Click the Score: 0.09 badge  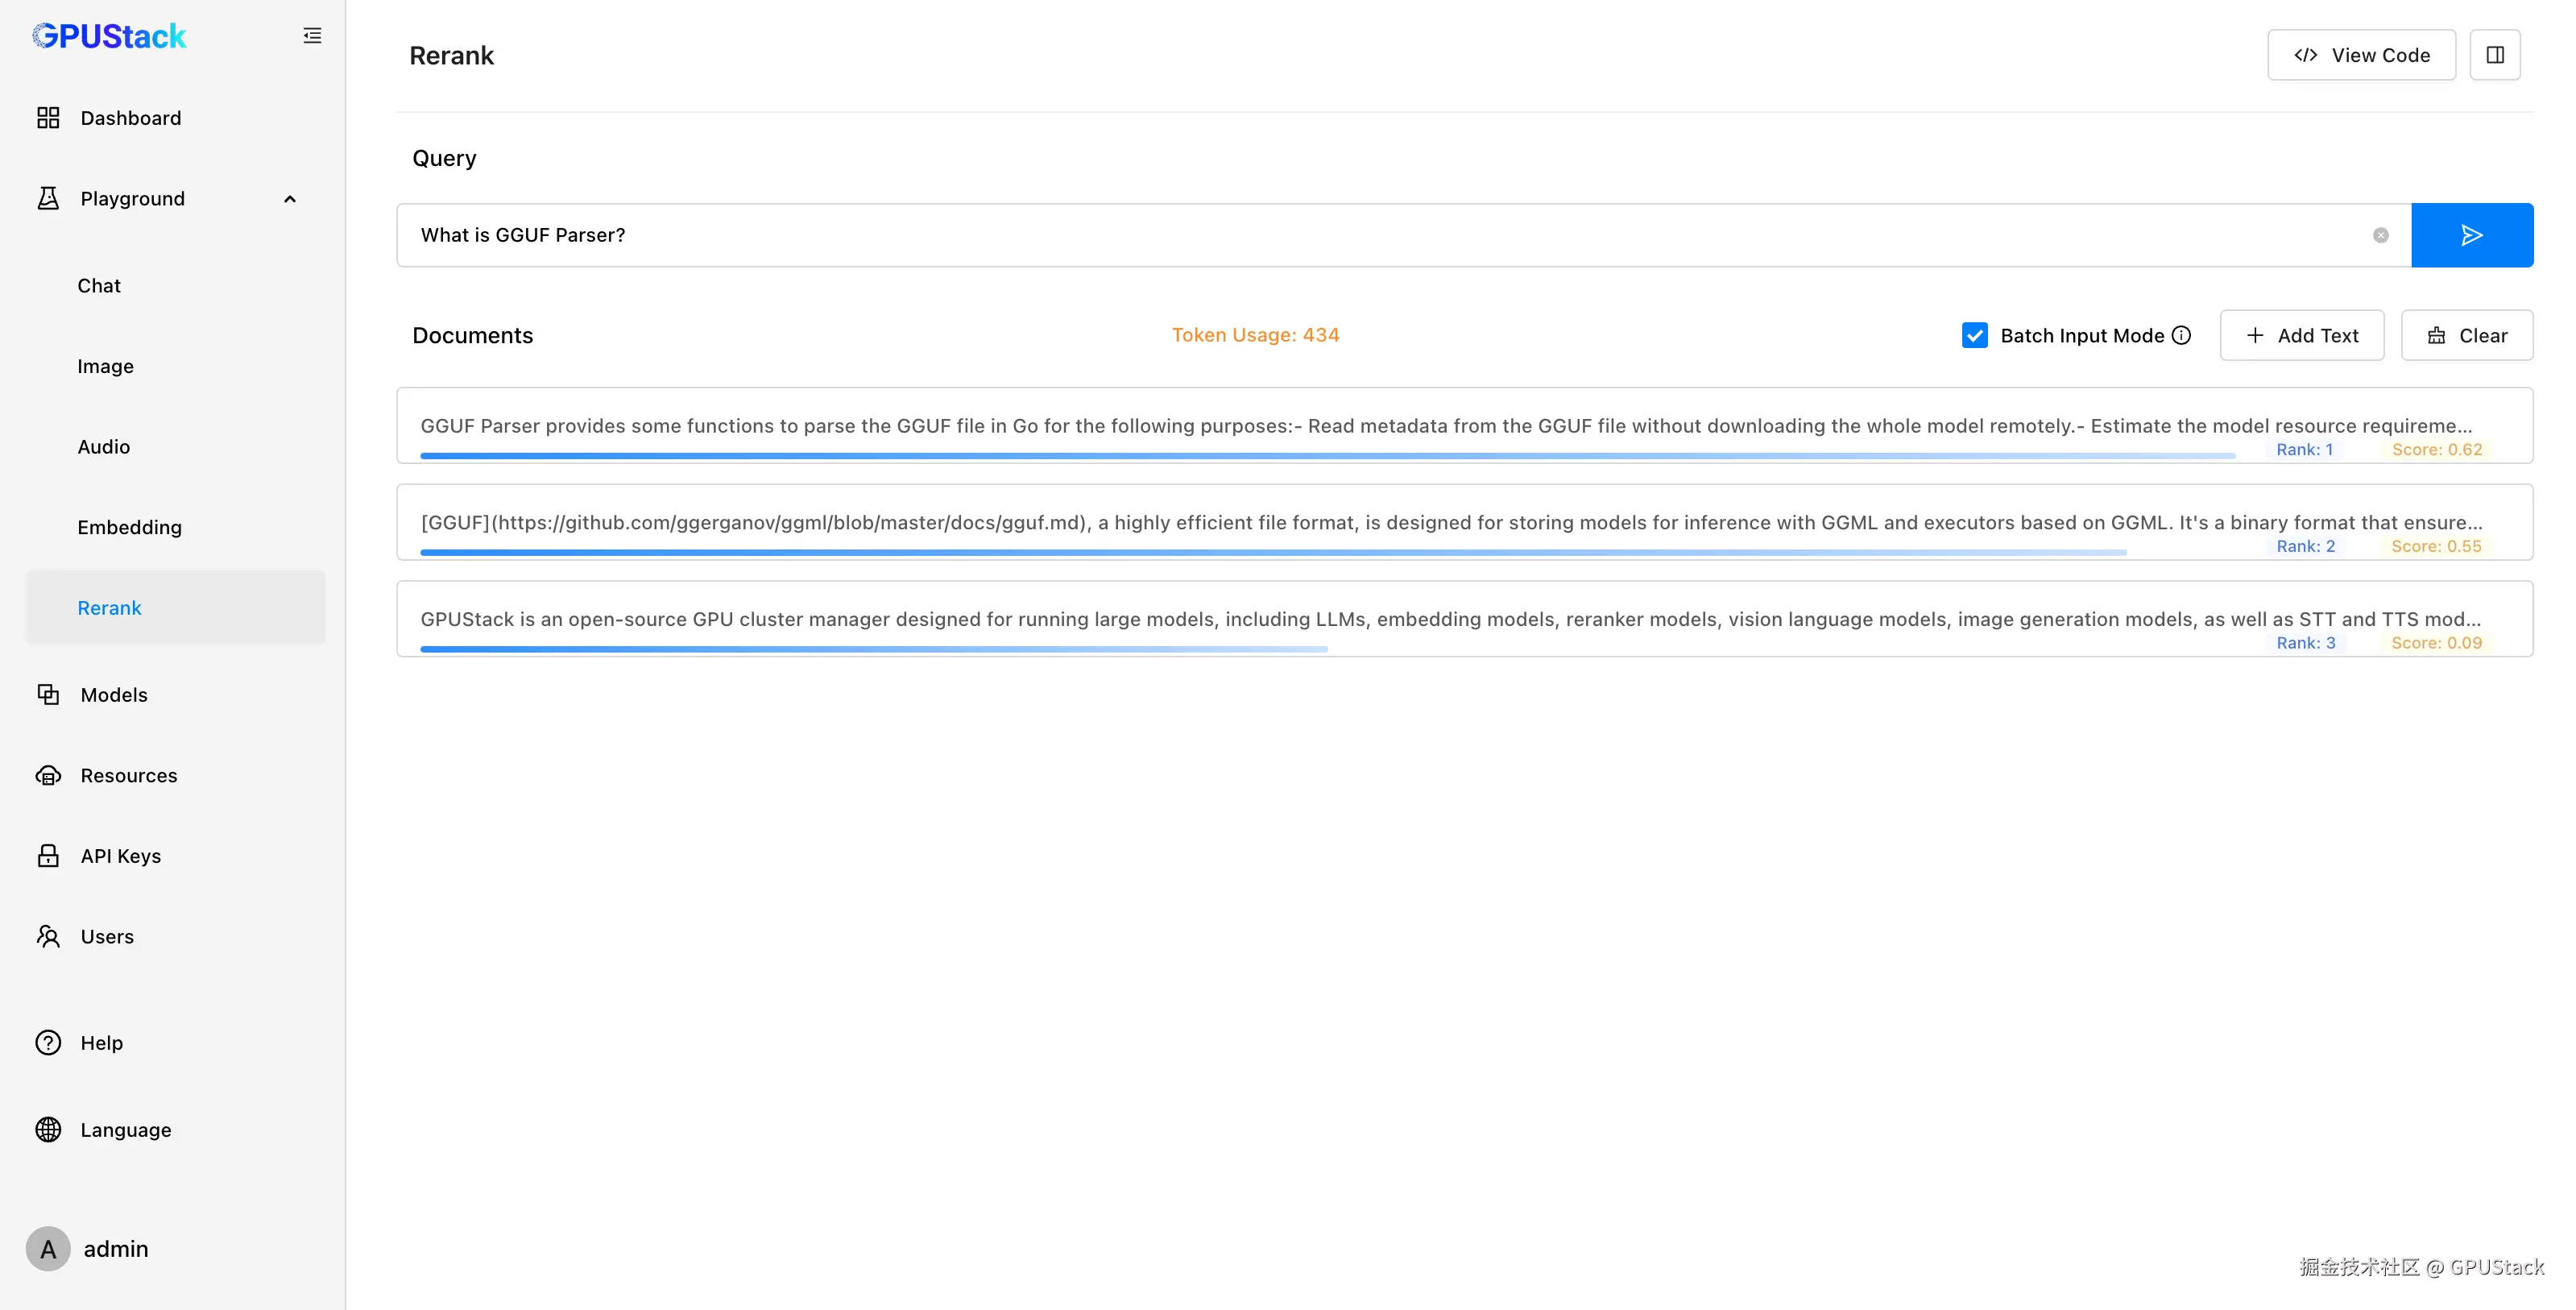click(x=2436, y=643)
